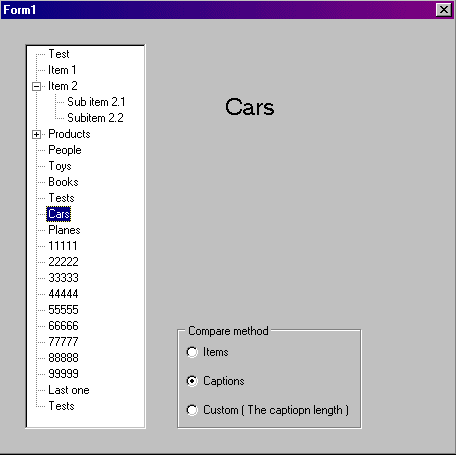Select the Items radio button
This screenshot has width=456, height=455.
(x=192, y=352)
